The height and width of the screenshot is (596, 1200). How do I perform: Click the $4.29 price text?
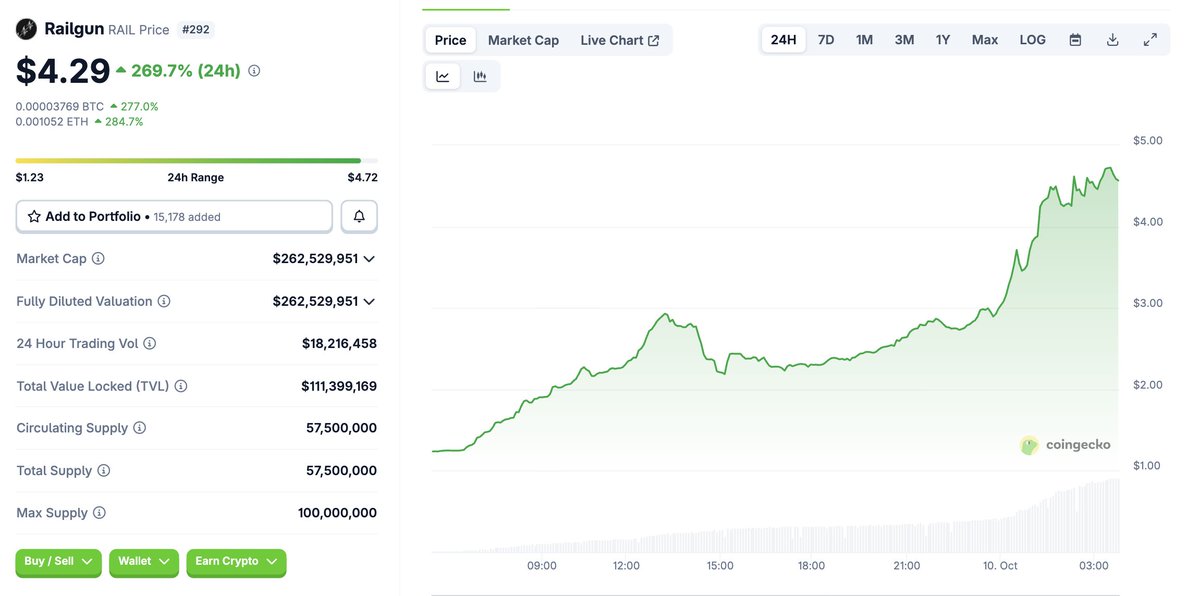point(62,71)
